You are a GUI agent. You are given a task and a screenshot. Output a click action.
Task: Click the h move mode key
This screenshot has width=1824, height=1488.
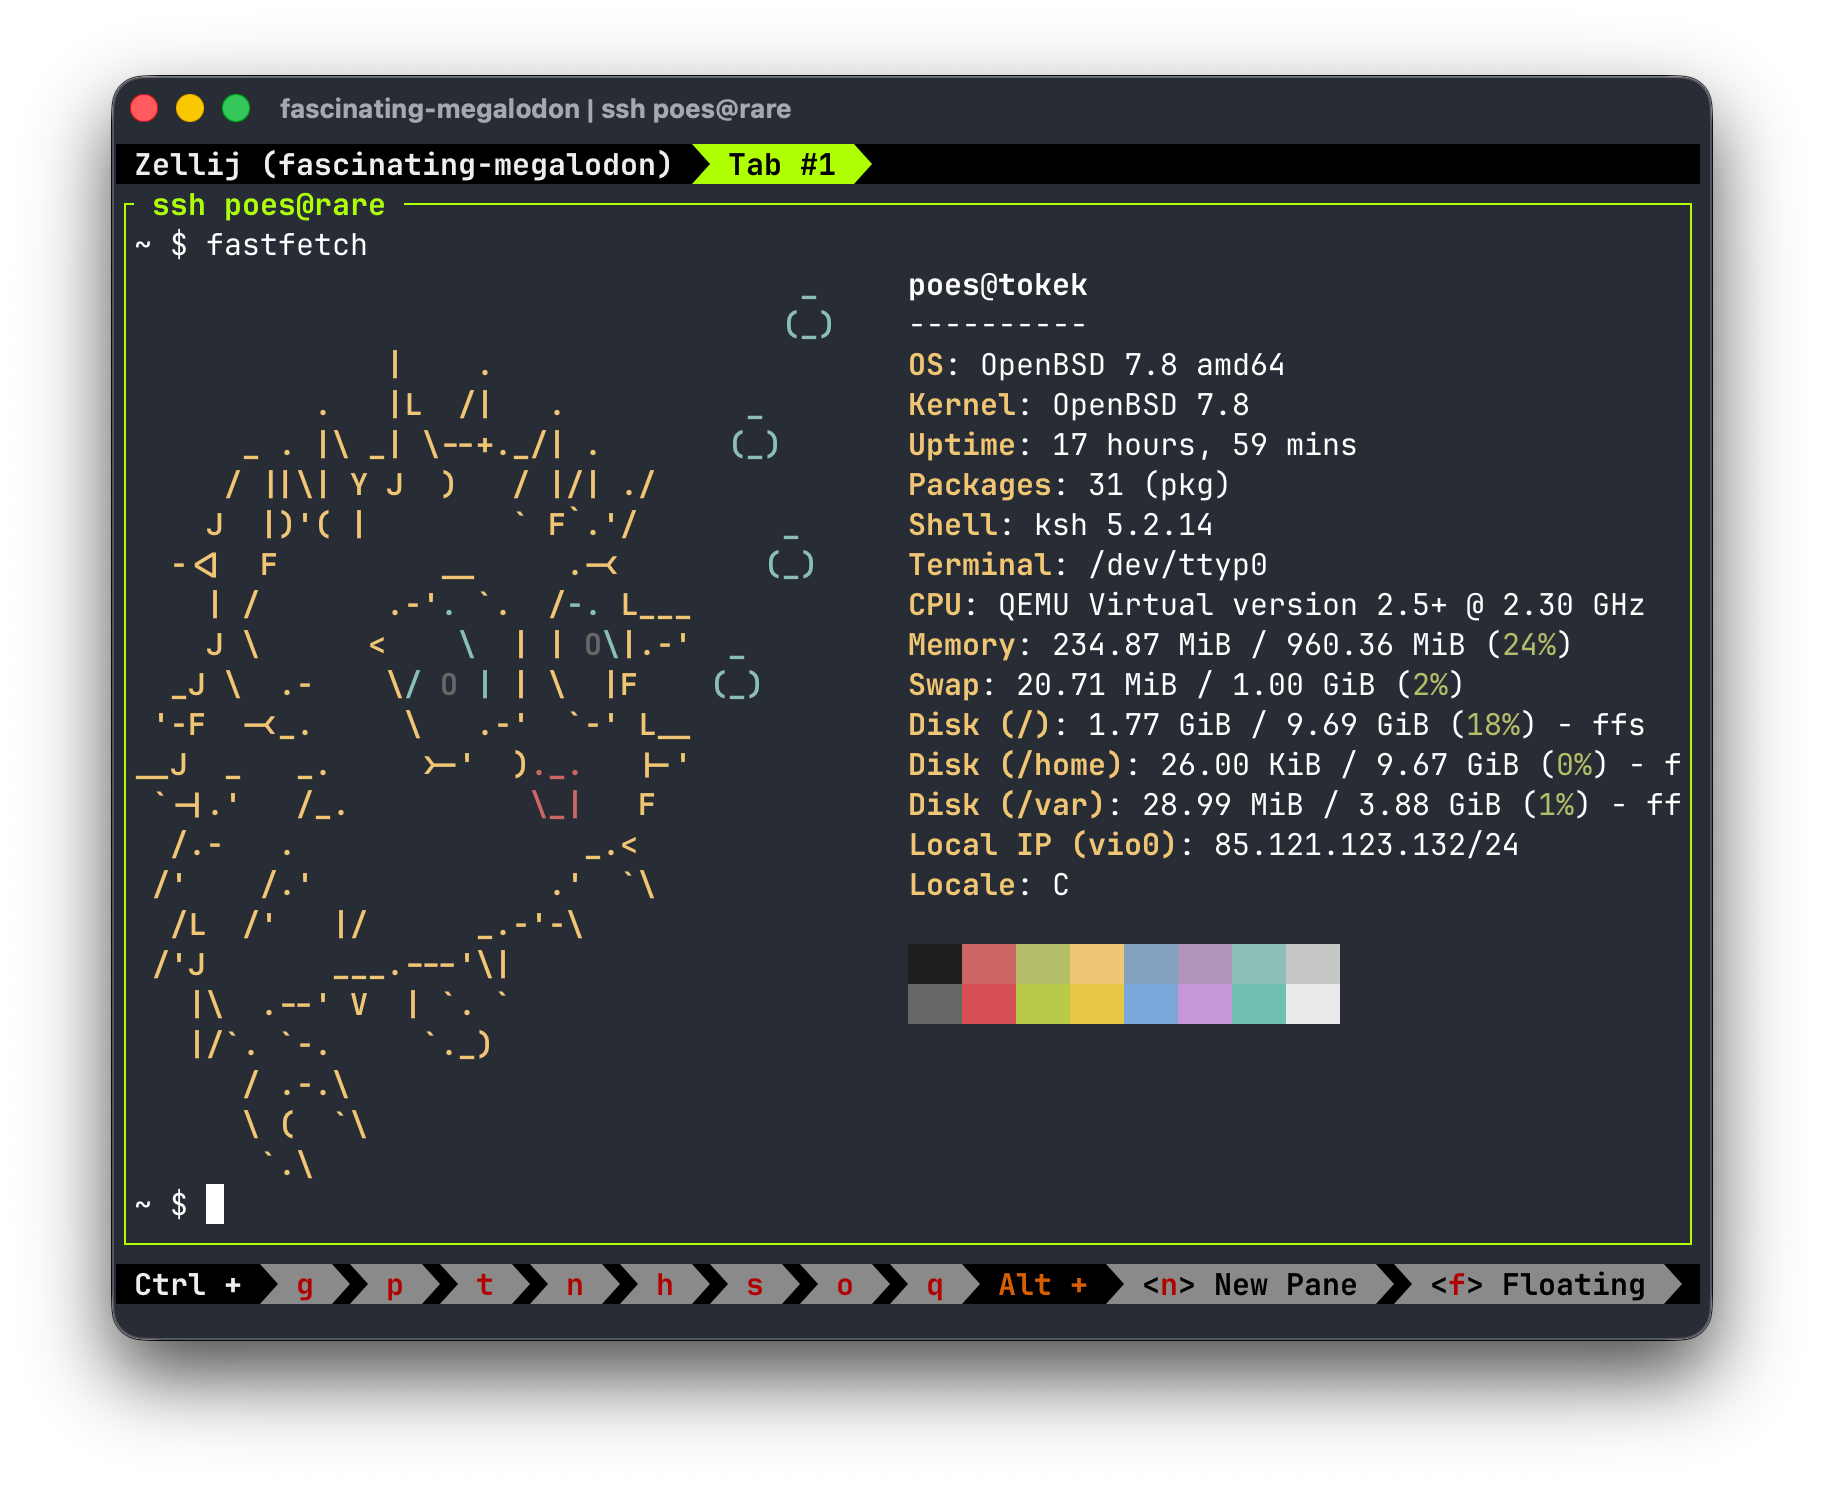665,1285
